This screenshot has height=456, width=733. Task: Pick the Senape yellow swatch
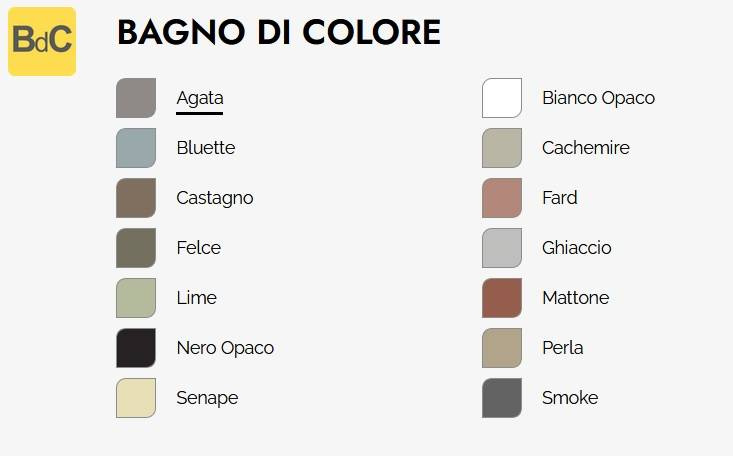136,398
